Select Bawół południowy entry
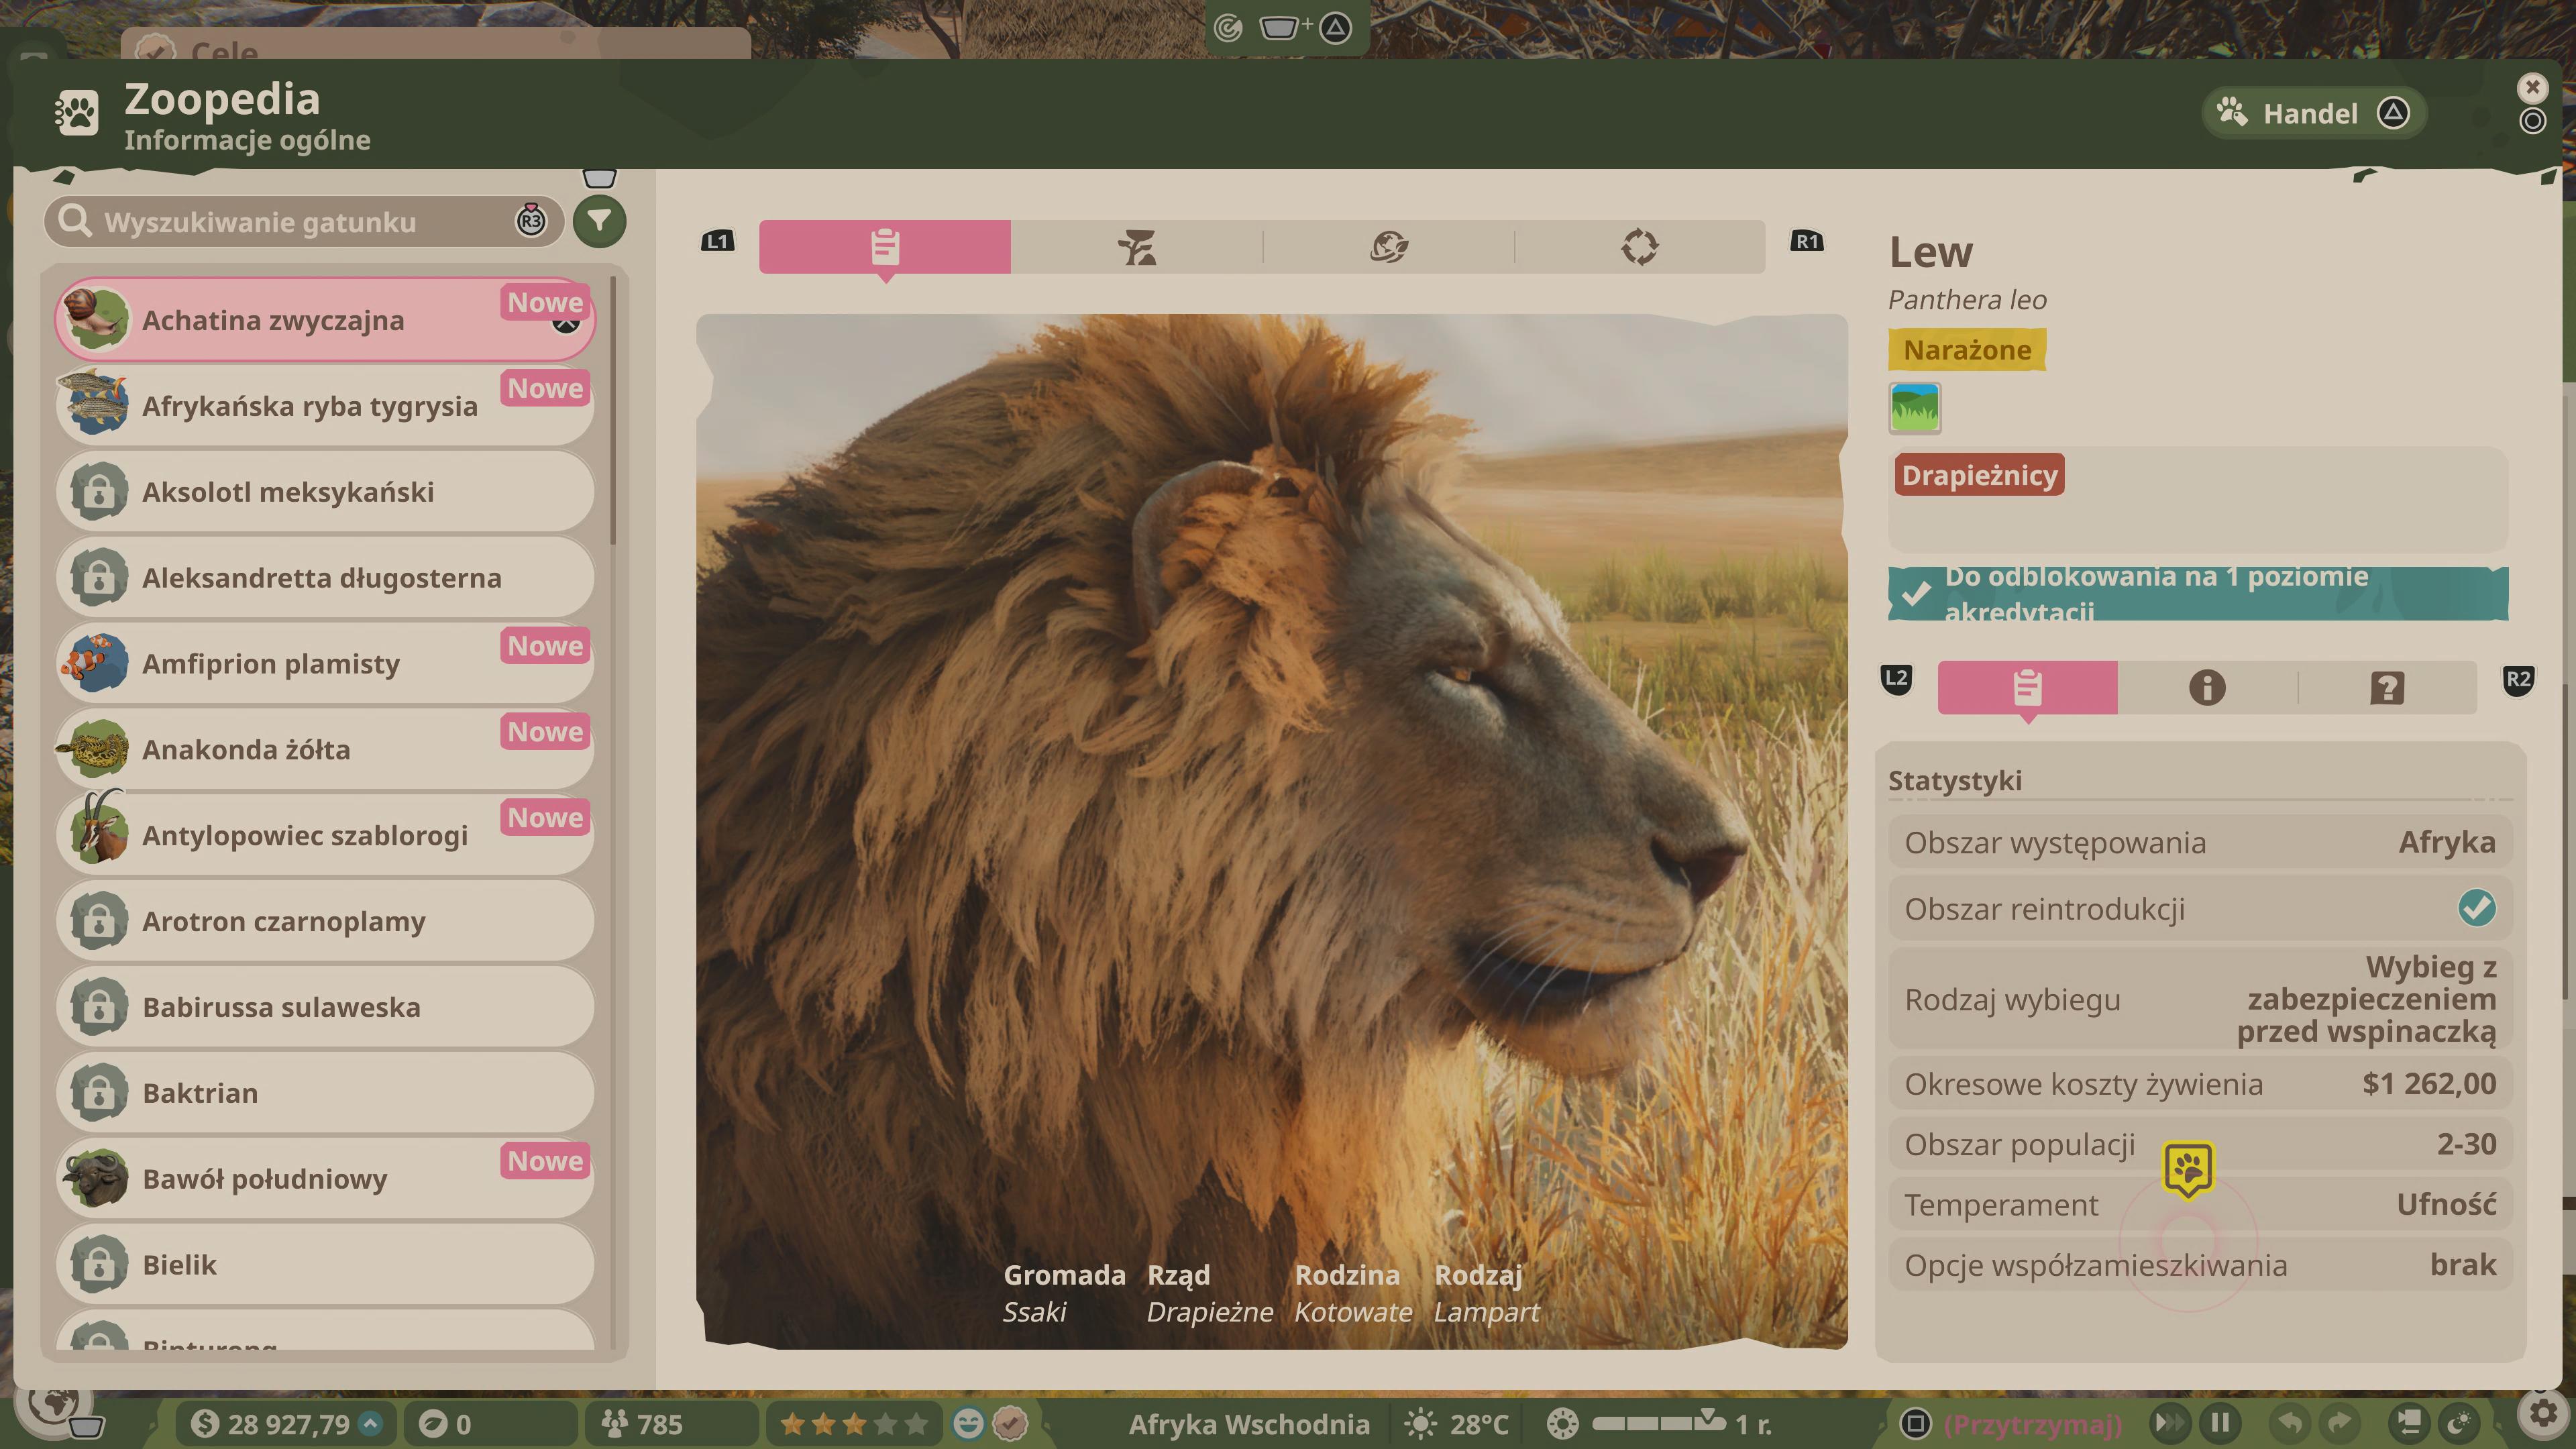 tap(325, 1179)
